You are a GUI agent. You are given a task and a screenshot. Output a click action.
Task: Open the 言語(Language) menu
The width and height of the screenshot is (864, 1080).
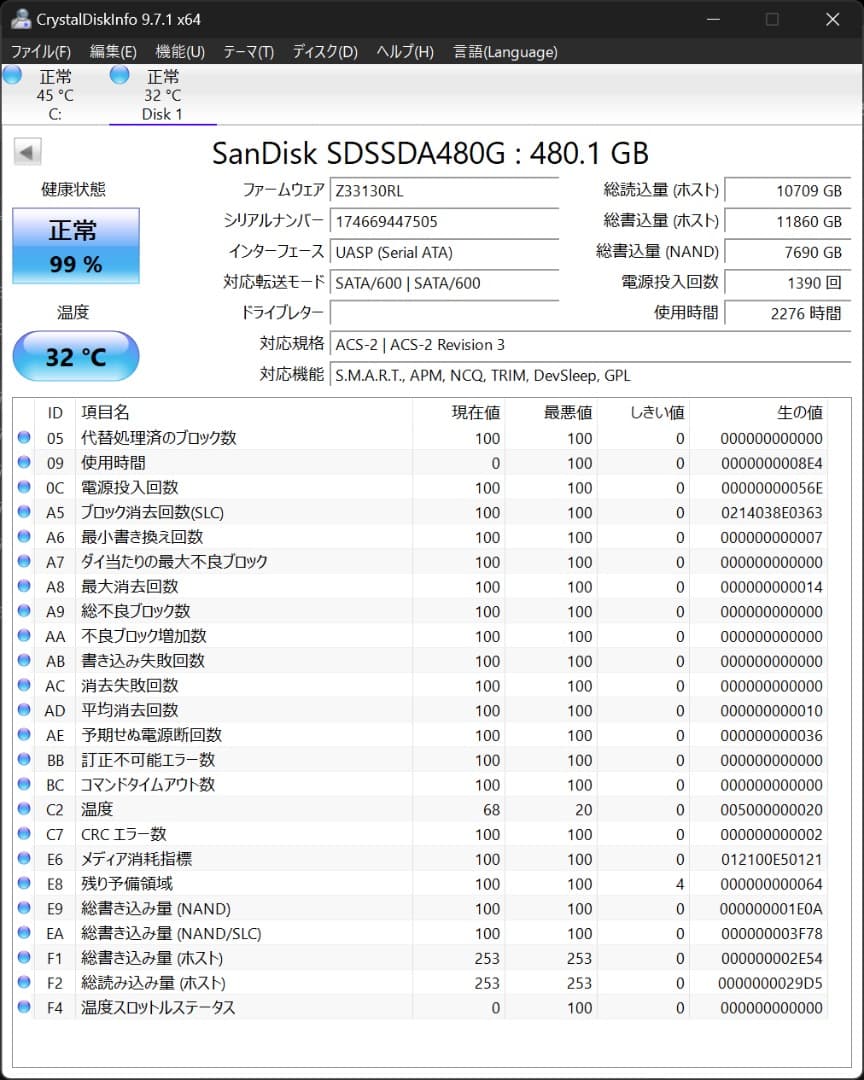click(x=504, y=51)
